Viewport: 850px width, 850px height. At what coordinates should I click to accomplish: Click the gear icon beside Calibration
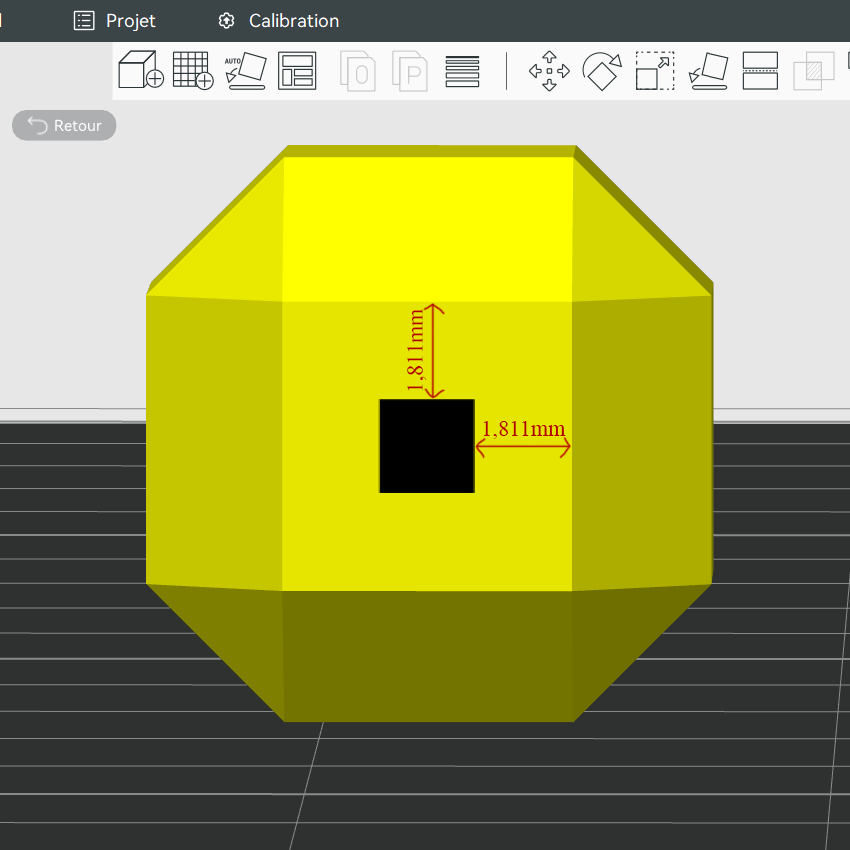(226, 21)
